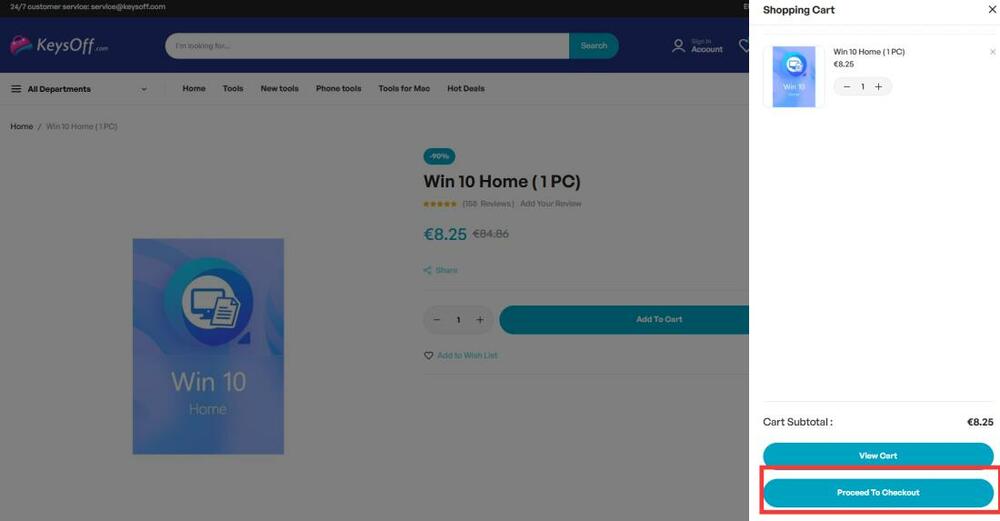Screen dimensions: 1000x521
Task: Remove Win 10 Home from cart
Action: pyautogui.click(x=992, y=52)
